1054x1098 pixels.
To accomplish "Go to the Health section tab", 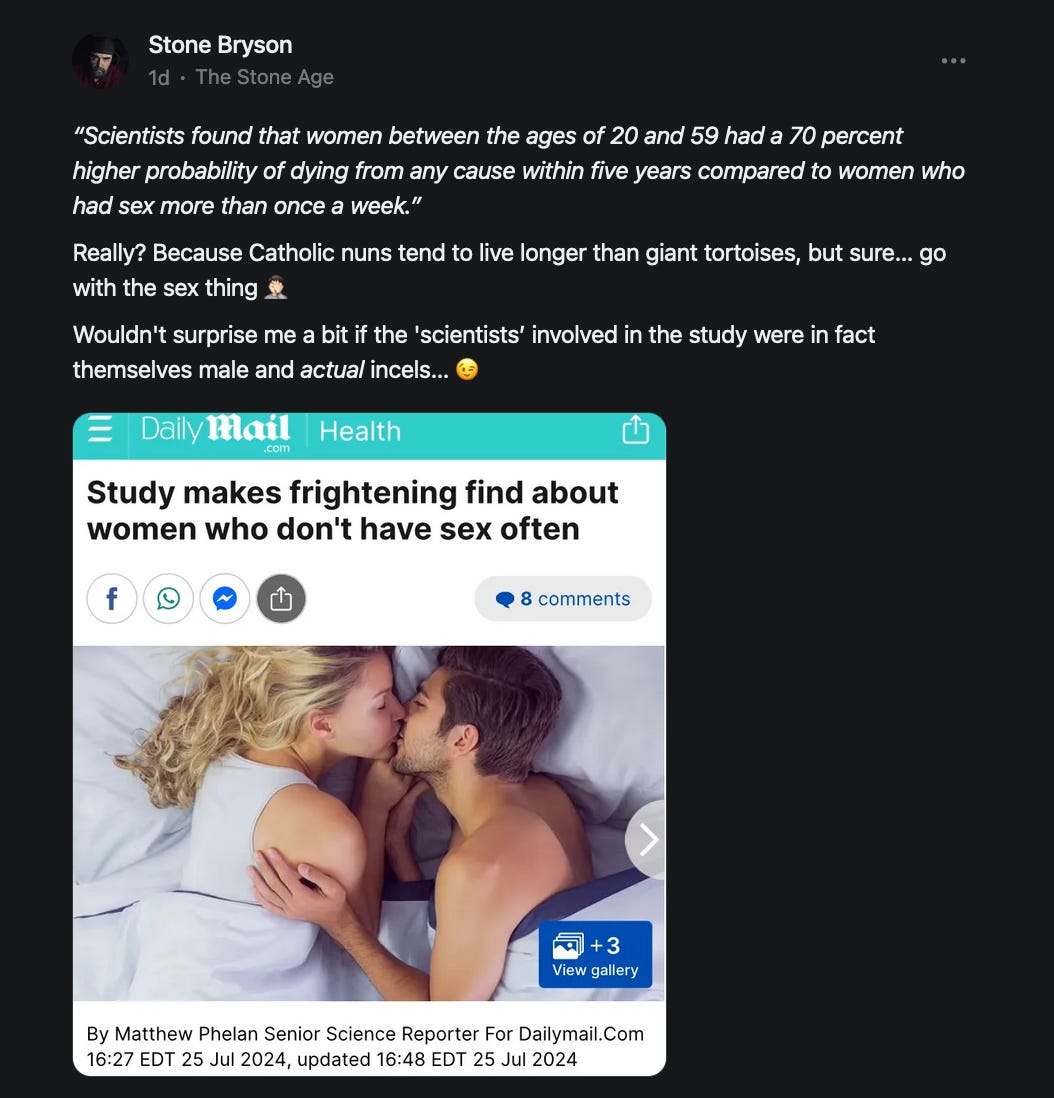I will [x=360, y=431].
